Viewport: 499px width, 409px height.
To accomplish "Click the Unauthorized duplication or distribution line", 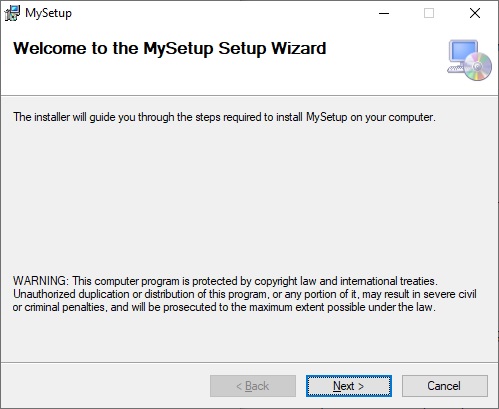I will (245, 294).
